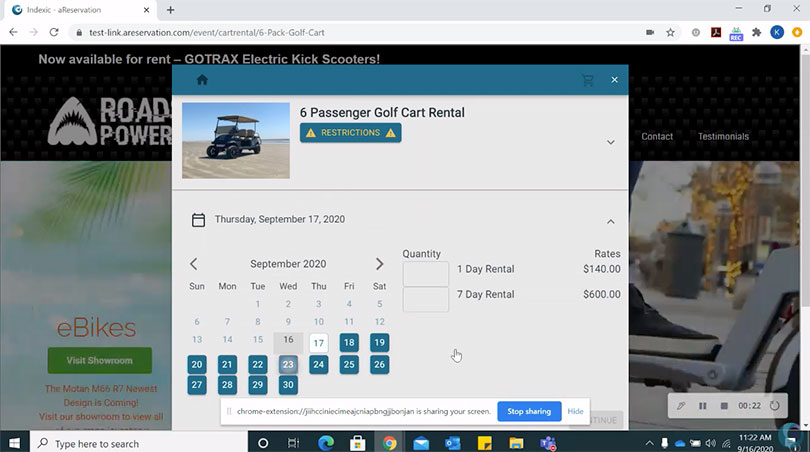Select September 30 on the calendar
This screenshot has width=810, height=452.
pos(288,385)
